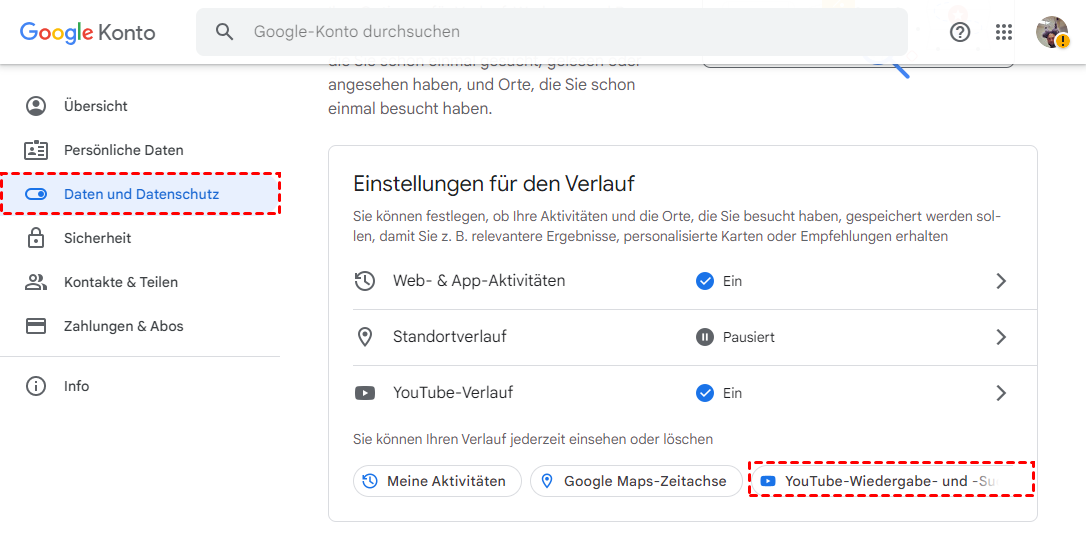Click the Kontakte & Teilen people icon
This screenshot has width=1086, height=536.
(x=35, y=282)
